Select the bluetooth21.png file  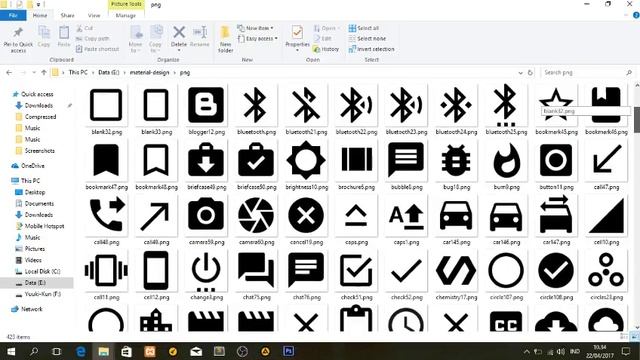(x=306, y=110)
